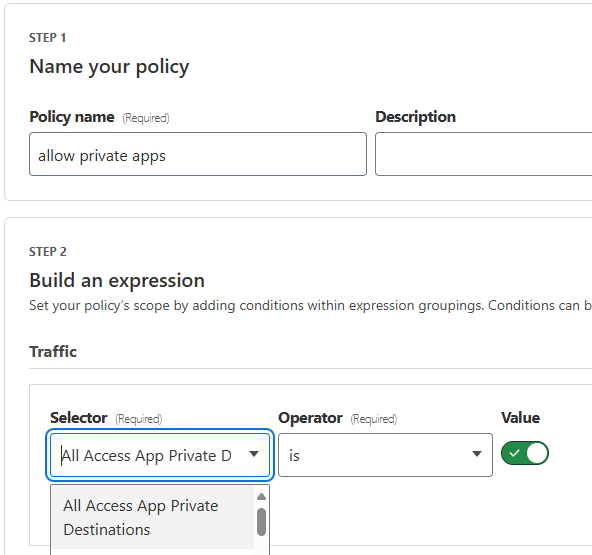Click the Selector dropdown caret arrow
Viewport: 592px width, 555px height.
[254, 454]
